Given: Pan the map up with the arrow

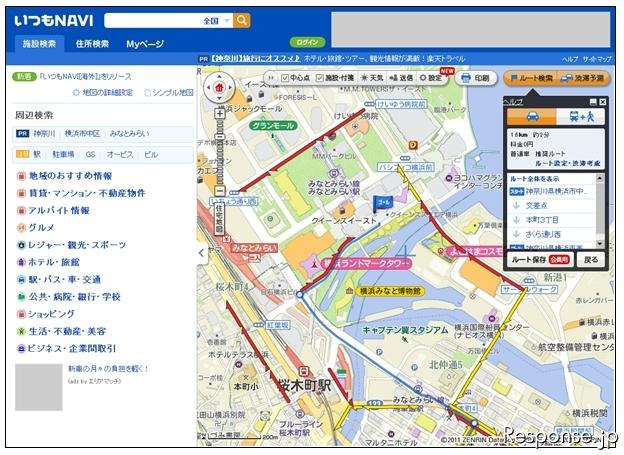Looking at the screenshot, I should pyautogui.click(x=219, y=76).
